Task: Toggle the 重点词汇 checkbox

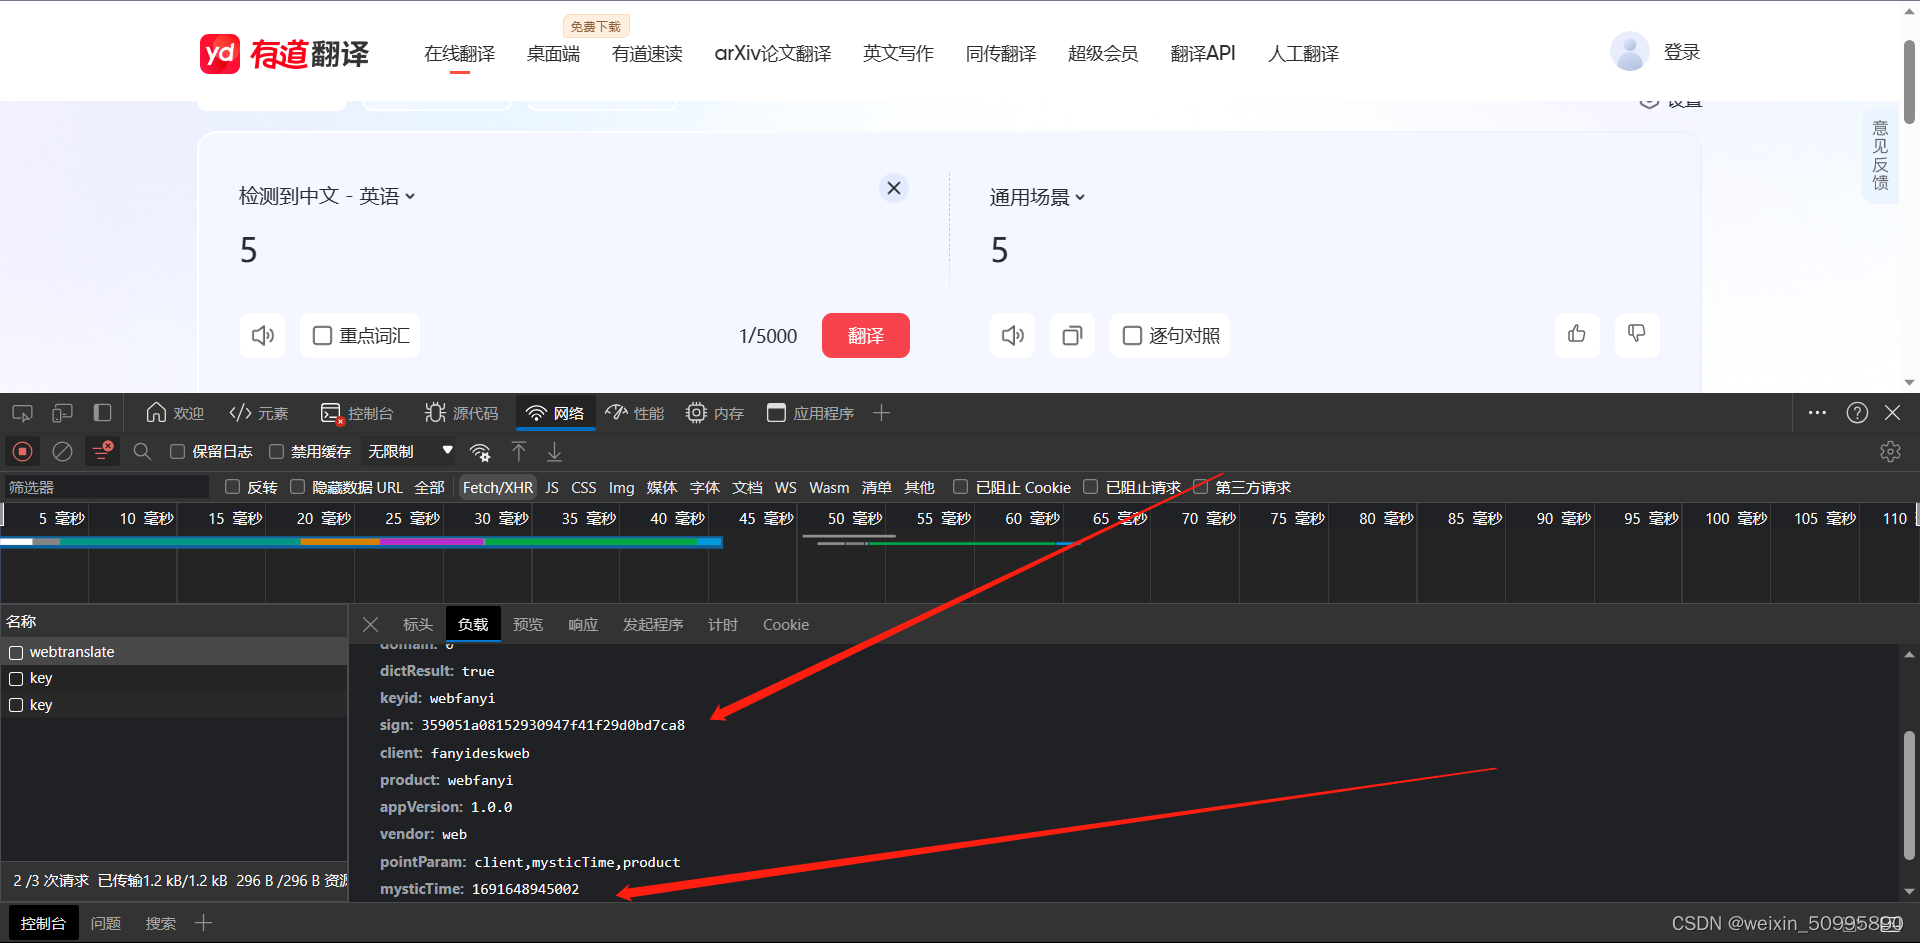Action: coord(322,336)
